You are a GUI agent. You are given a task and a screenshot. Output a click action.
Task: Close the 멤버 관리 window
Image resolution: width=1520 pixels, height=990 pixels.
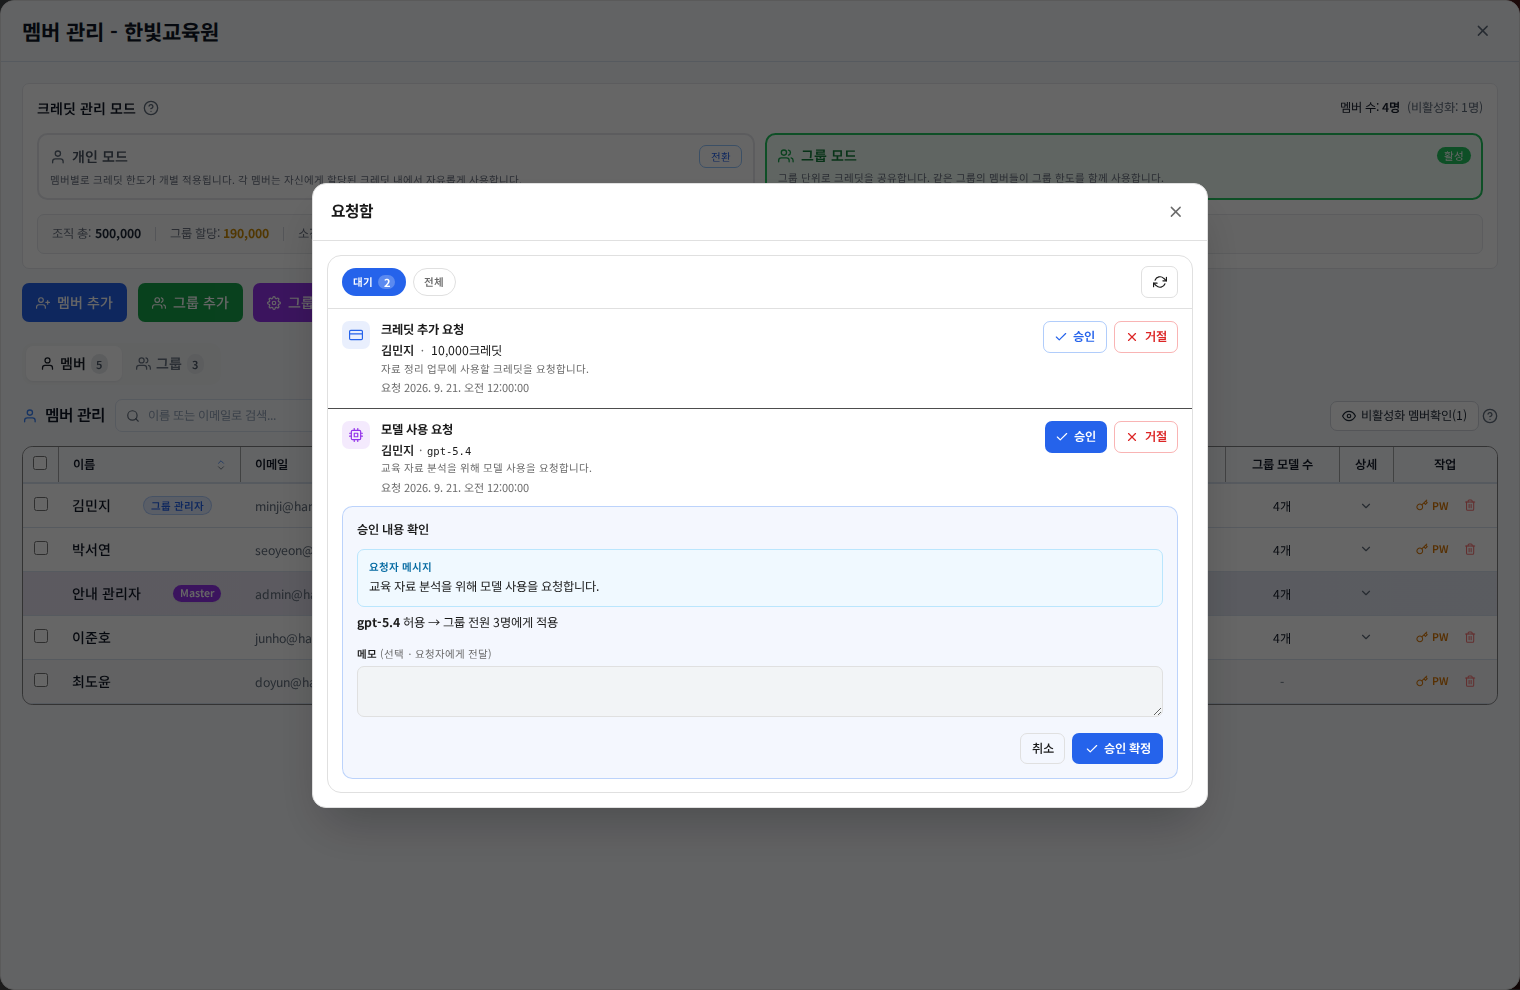(x=1483, y=31)
